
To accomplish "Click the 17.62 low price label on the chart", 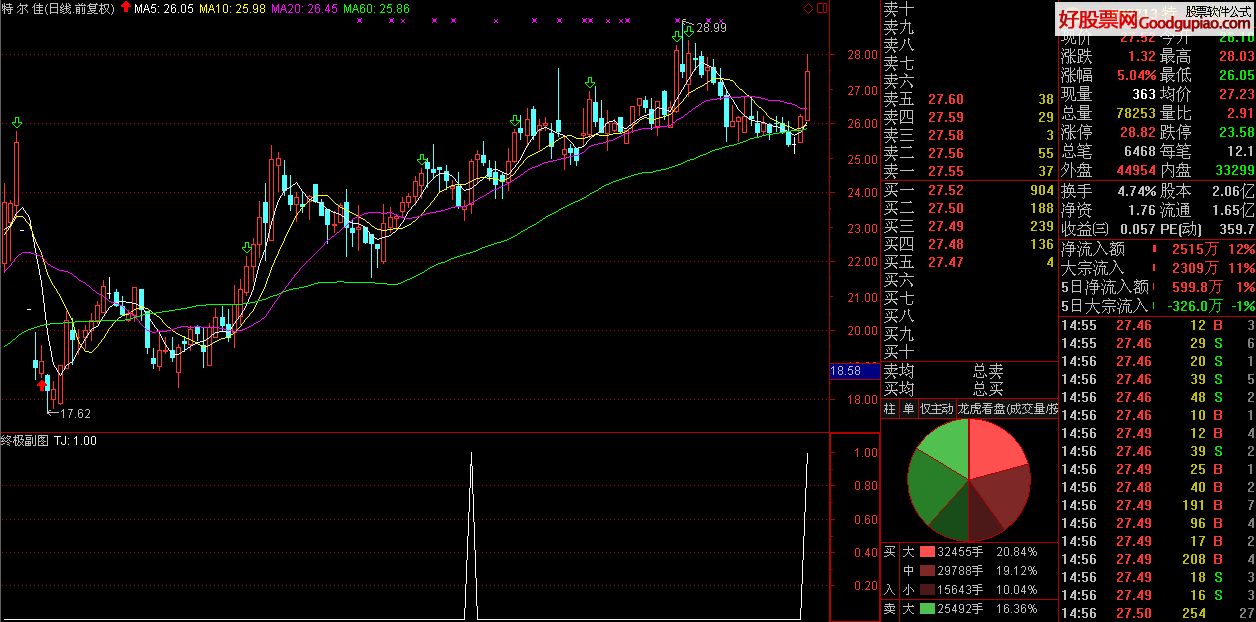I will pyautogui.click(x=75, y=413).
